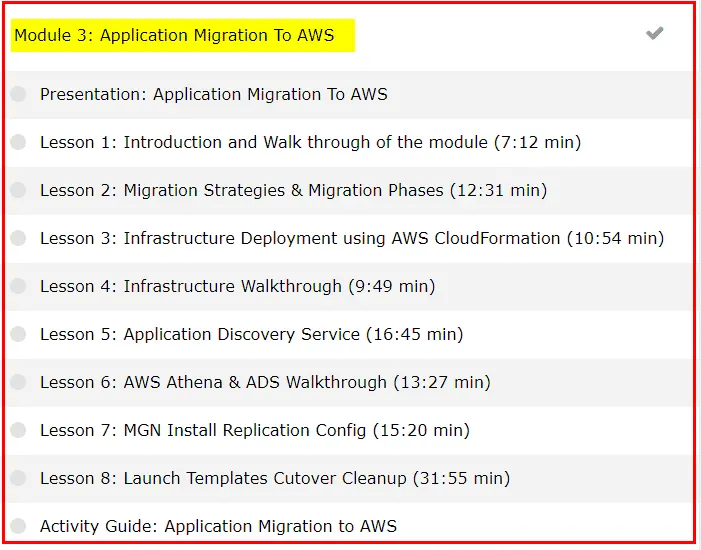The height and width of the screenshot is (550, 701).
Task: Mark Lesson 1 status circle
Action: 18,142
